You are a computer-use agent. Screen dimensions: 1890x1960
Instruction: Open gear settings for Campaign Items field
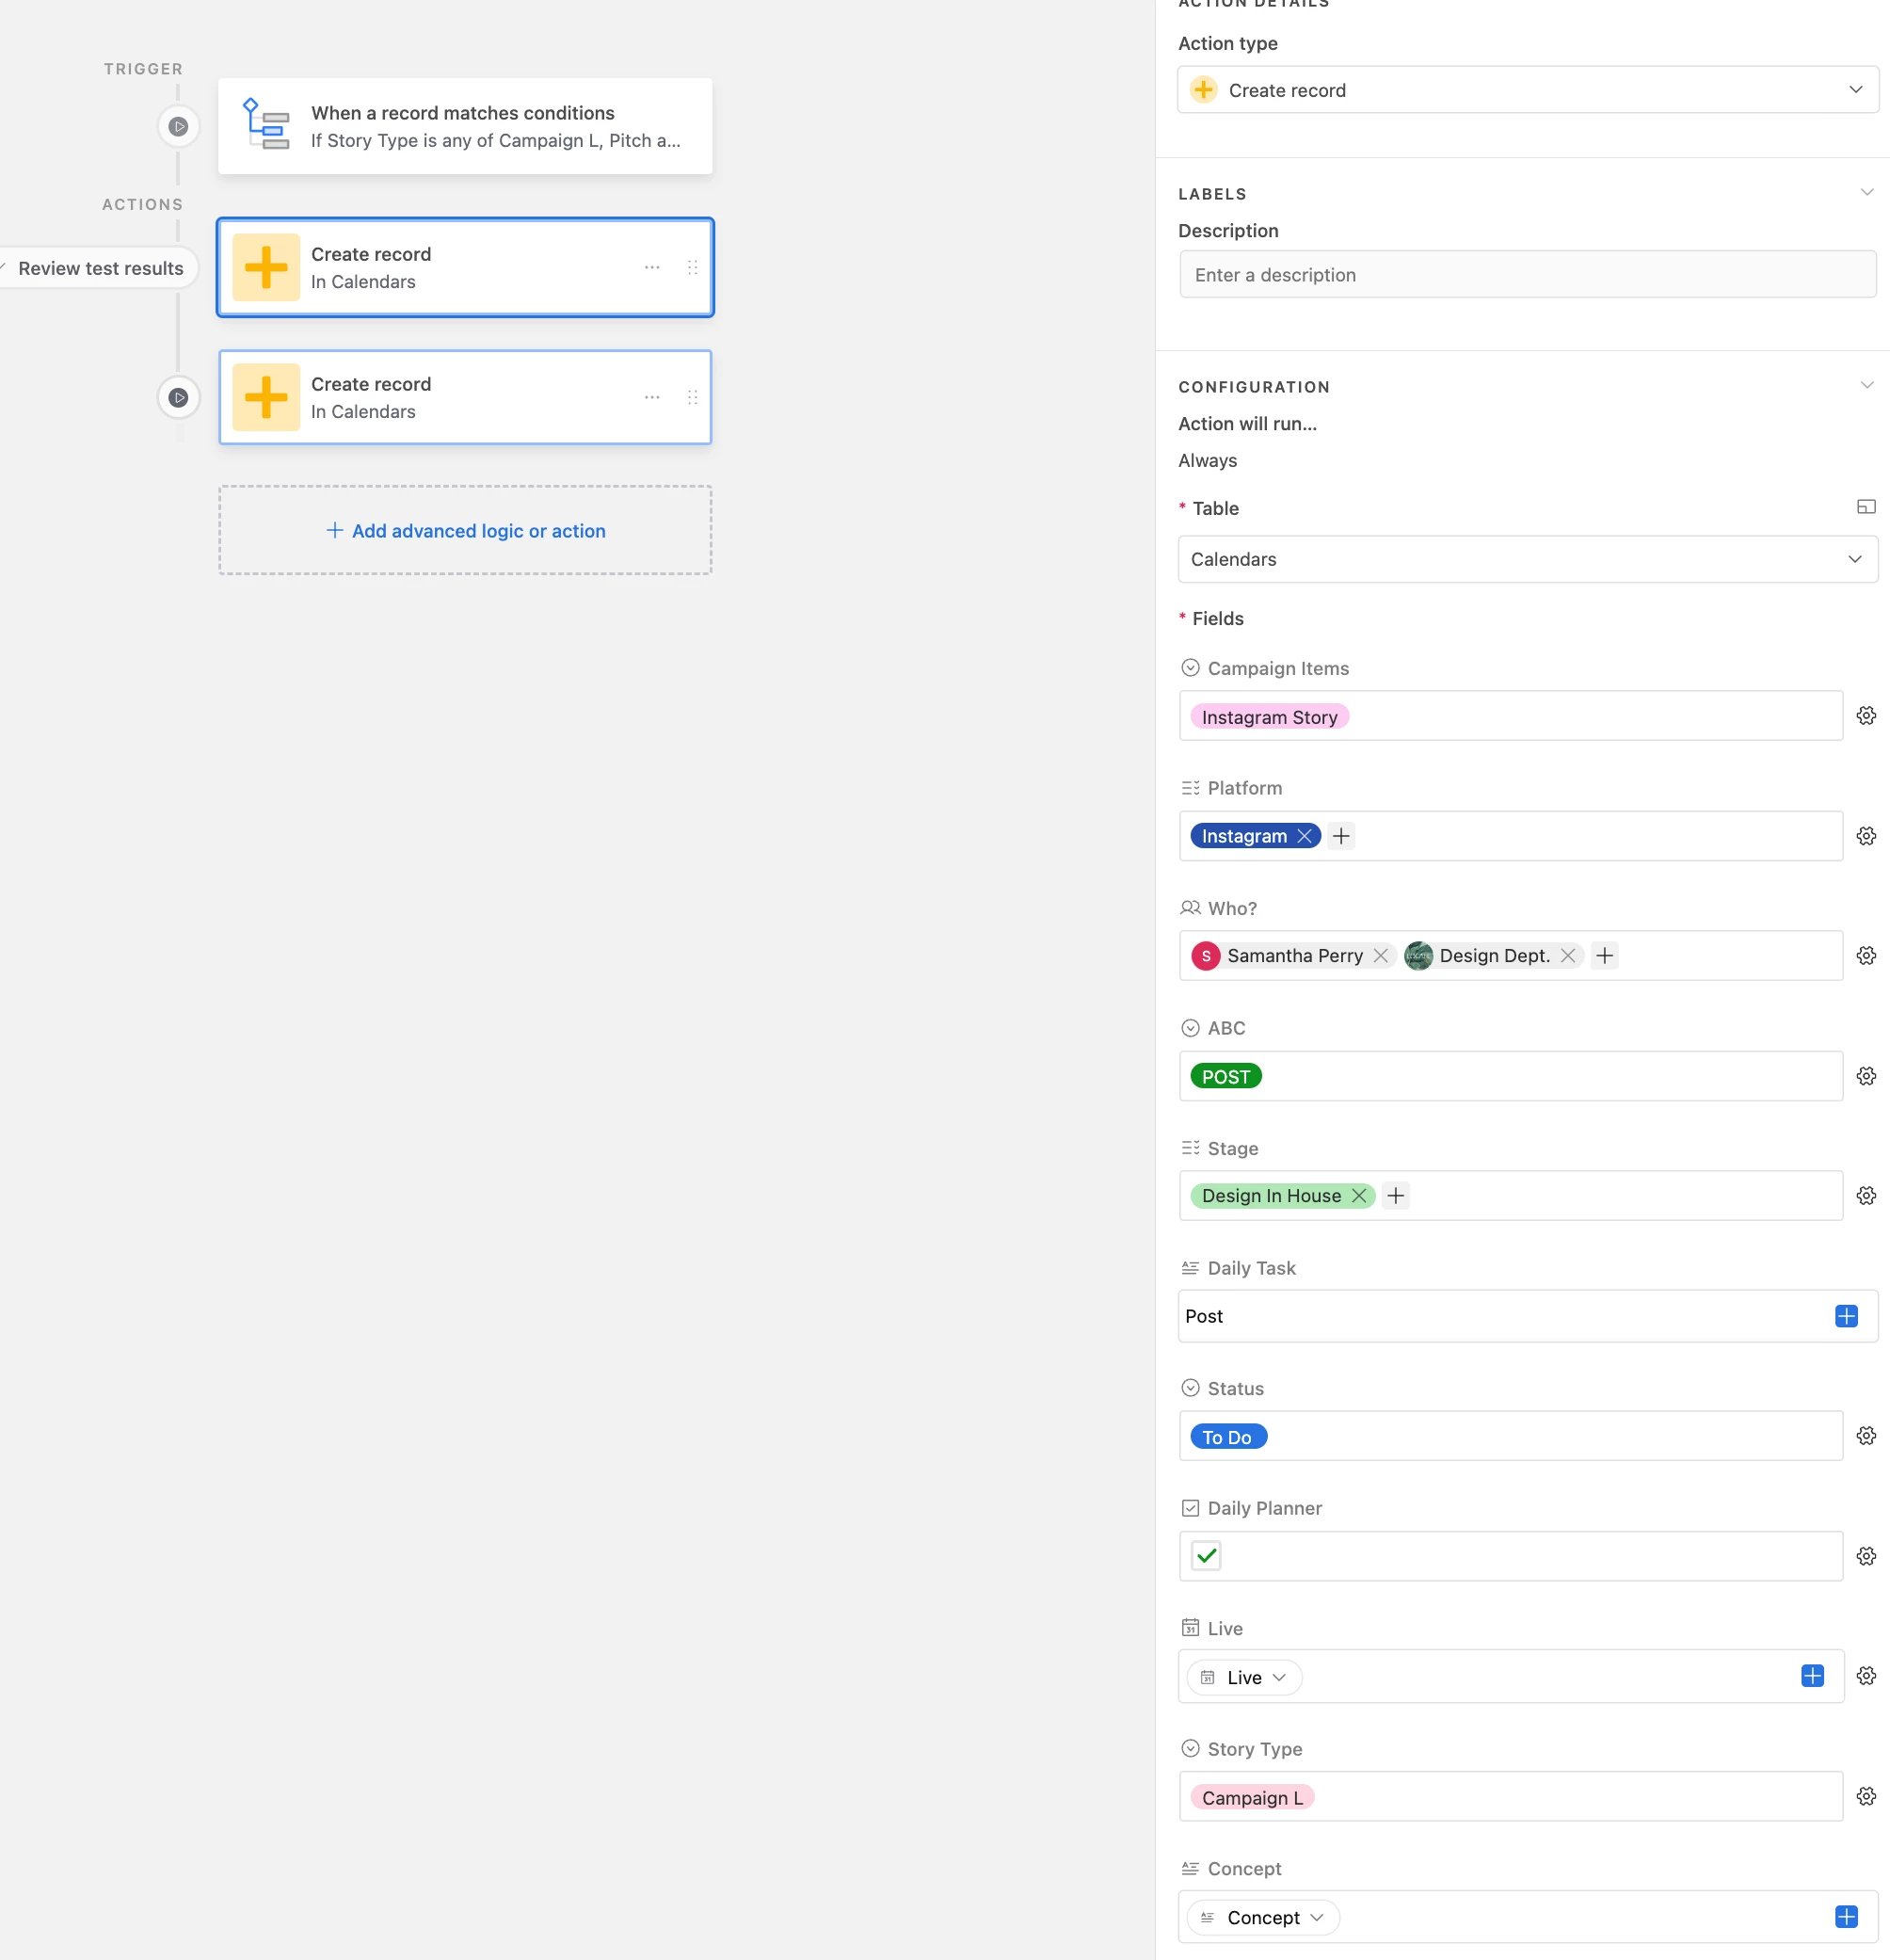[1866, 716]
